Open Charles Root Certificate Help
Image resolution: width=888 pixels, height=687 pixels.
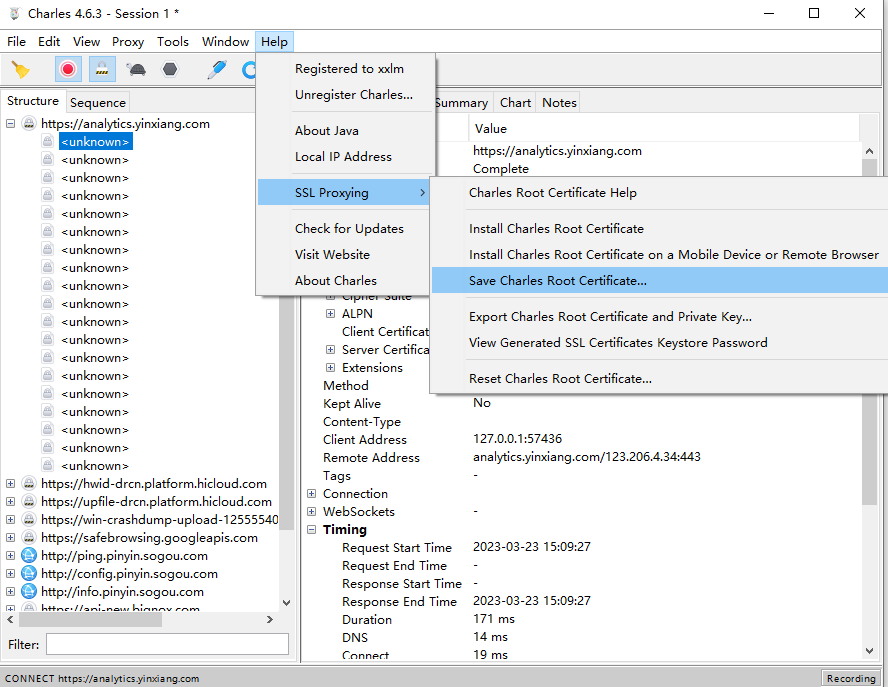point(660,193)
